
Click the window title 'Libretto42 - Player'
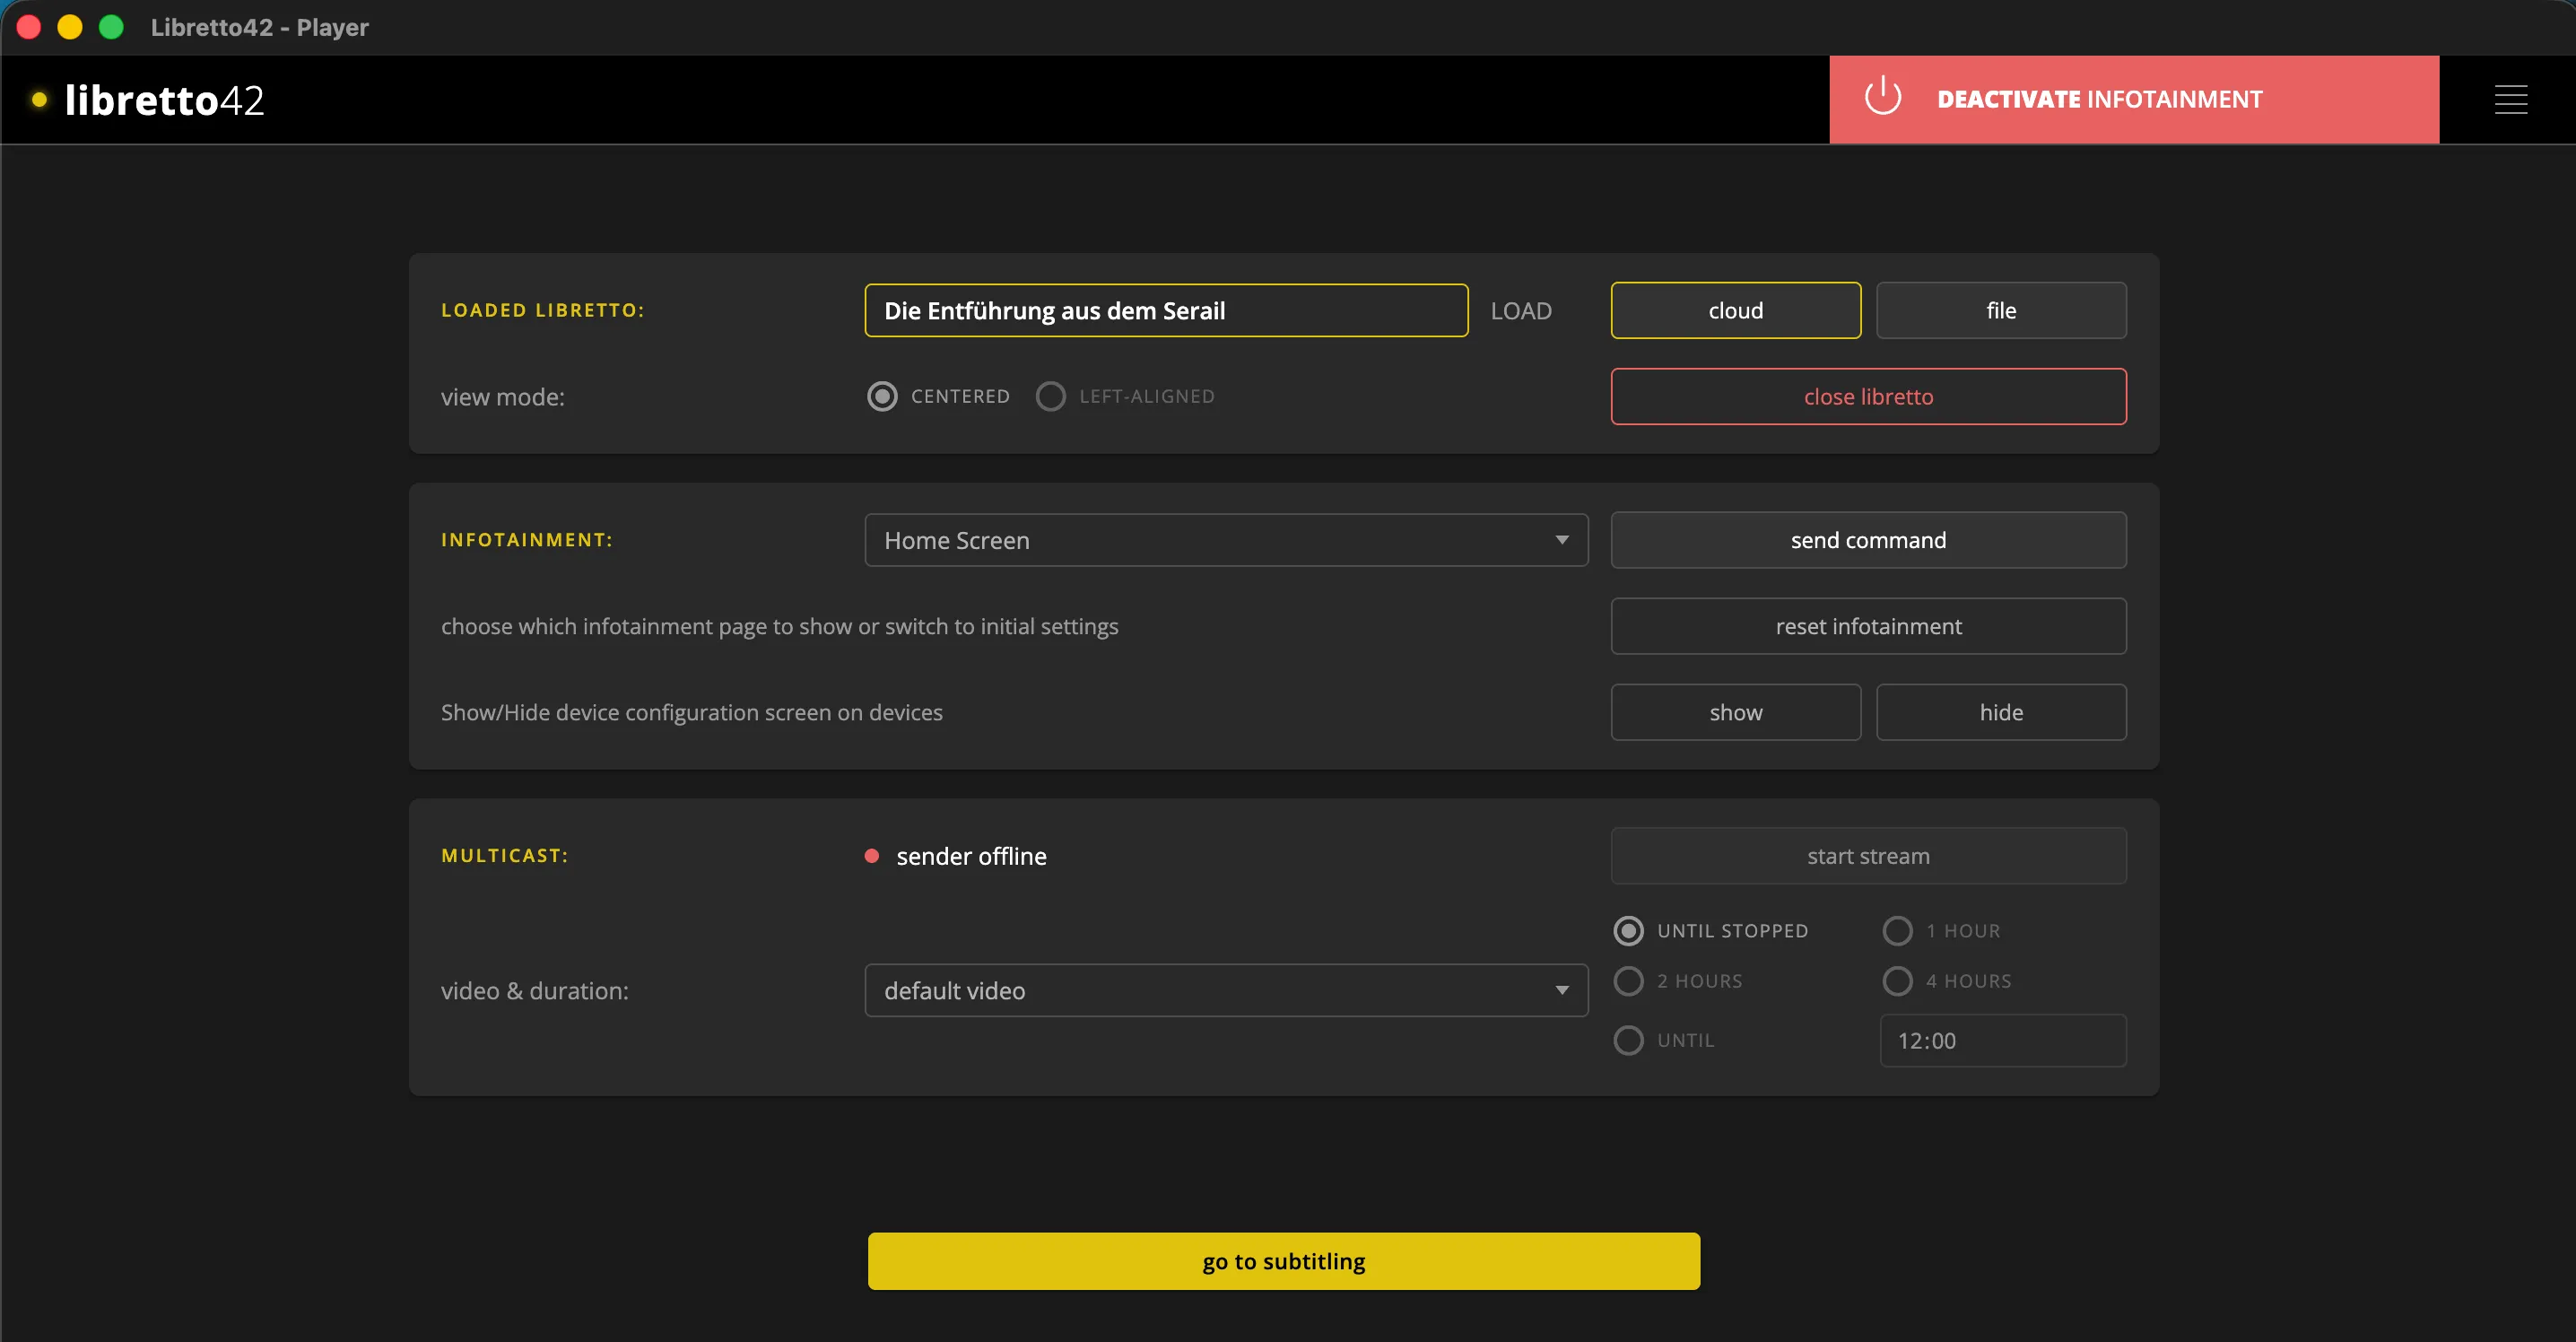tap(260, 27)
